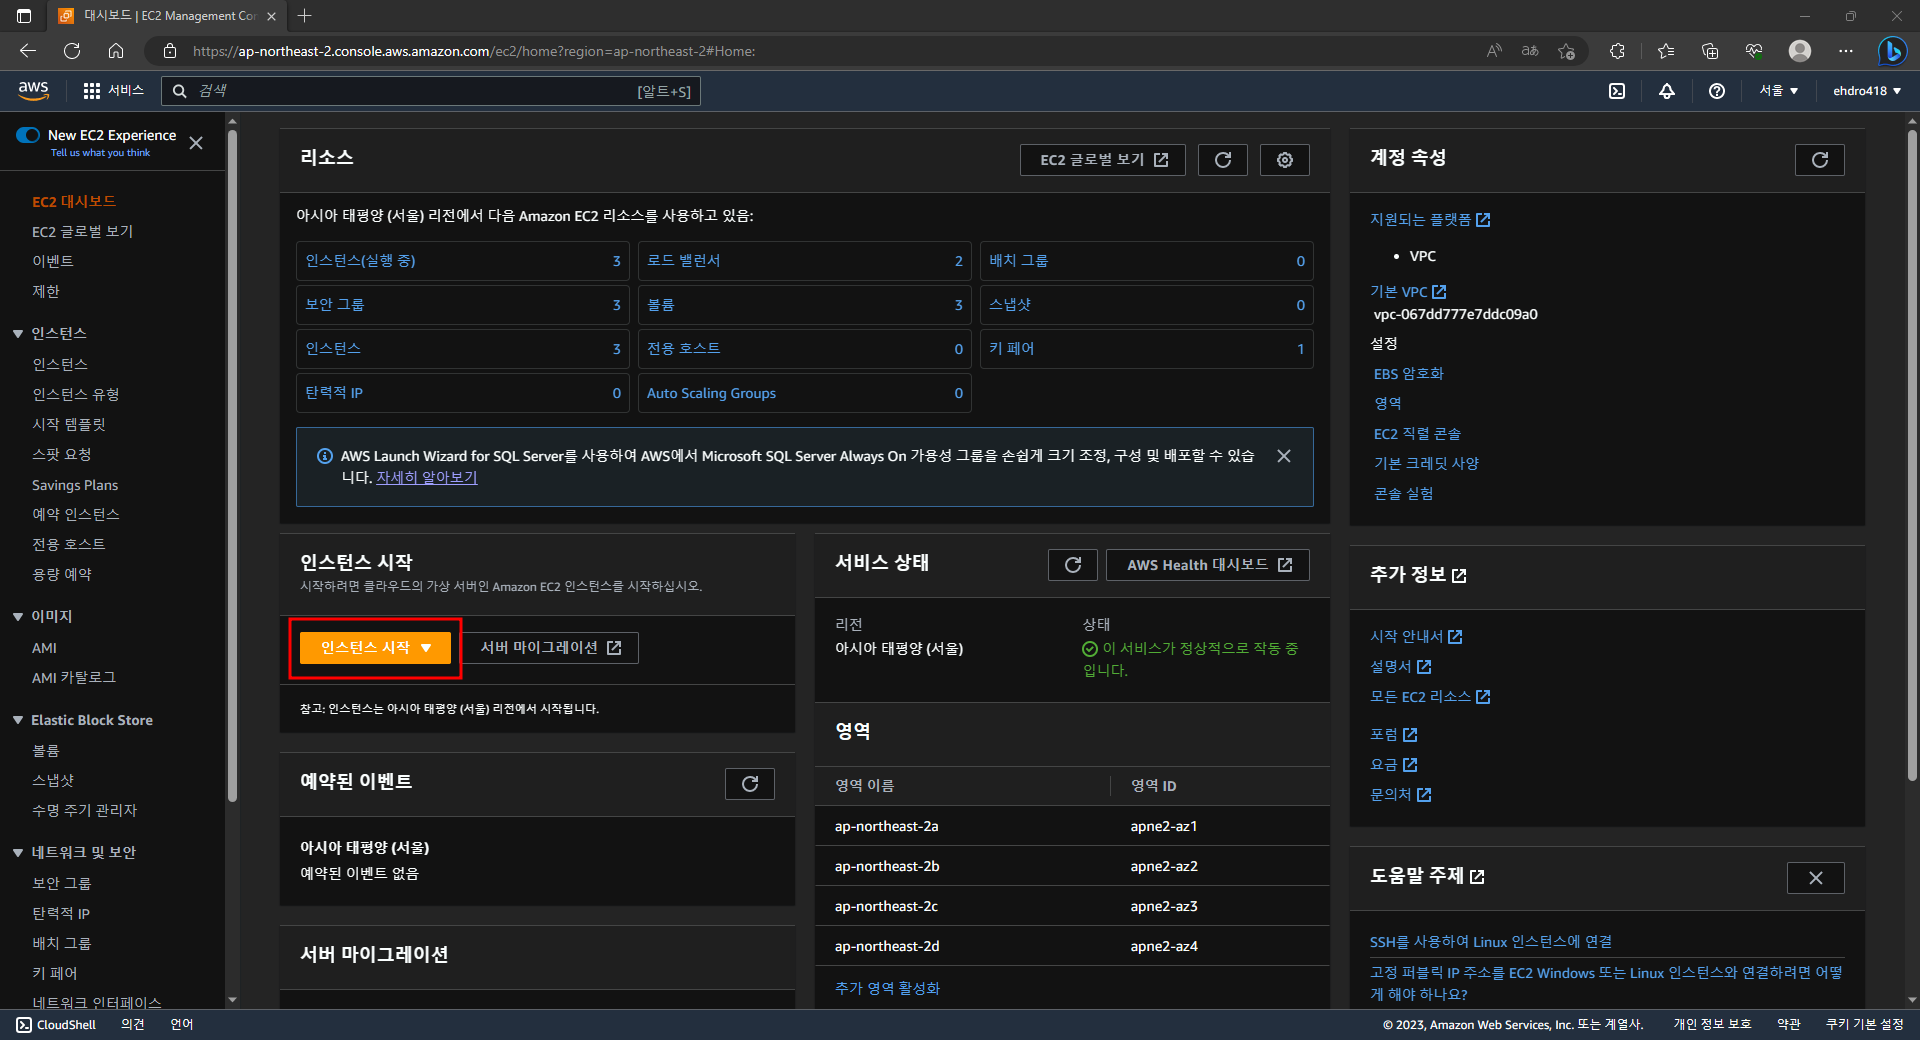Open browser extensions icon
This screenshot has width=1920, height=1040.
click(x=1617, y=51)
